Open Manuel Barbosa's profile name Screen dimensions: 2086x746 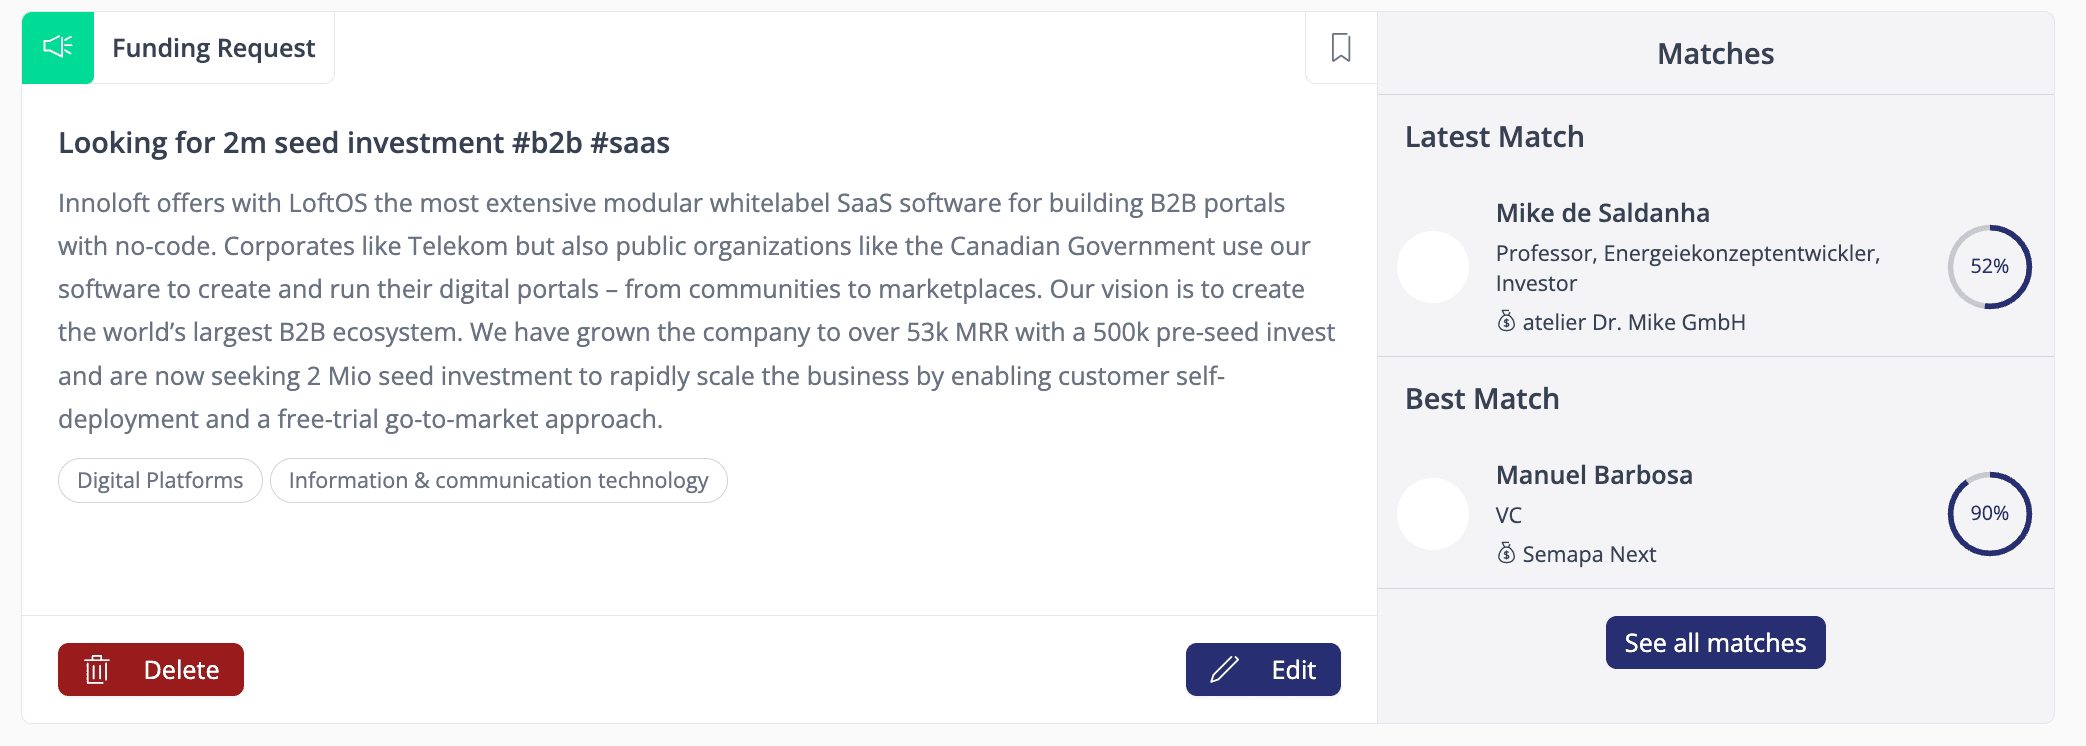pos(1594,475)
